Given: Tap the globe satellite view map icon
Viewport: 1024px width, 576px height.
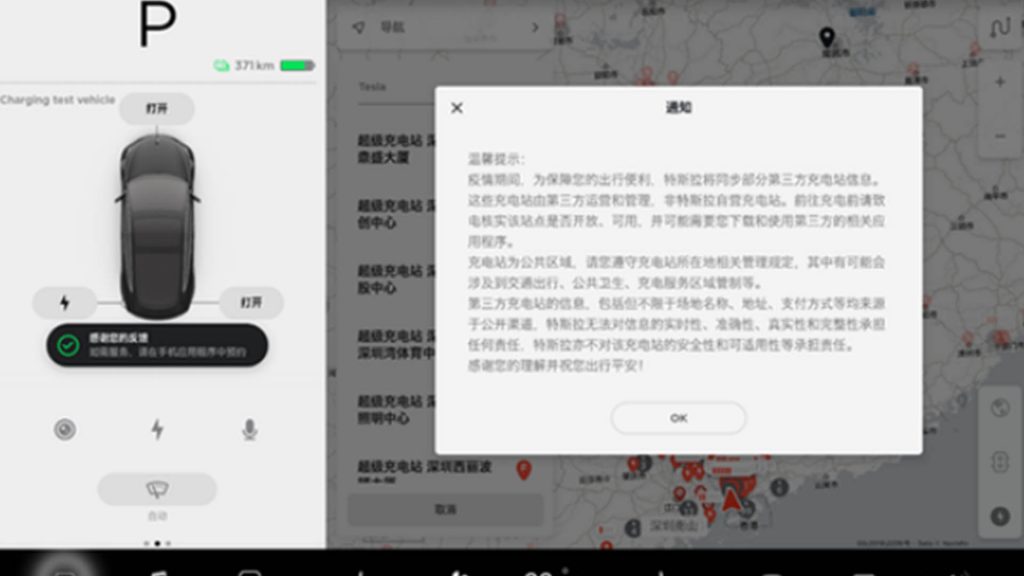Looking at the screenshot, I should [999, 408].
